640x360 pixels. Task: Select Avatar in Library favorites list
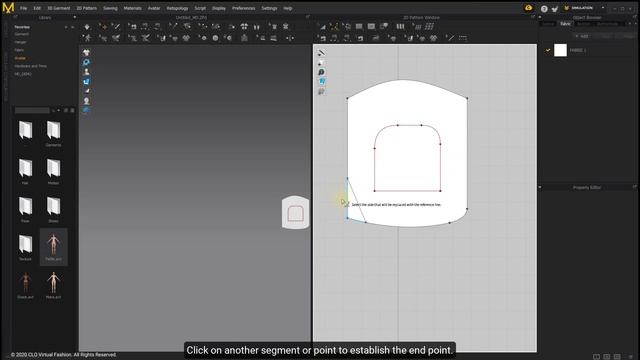click(20, 58)
